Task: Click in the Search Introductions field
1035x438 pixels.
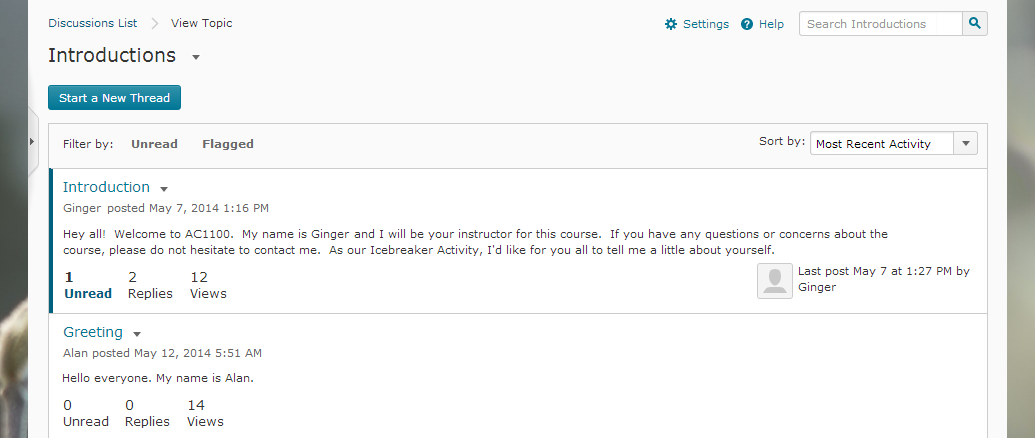Action: click(881, 24)
